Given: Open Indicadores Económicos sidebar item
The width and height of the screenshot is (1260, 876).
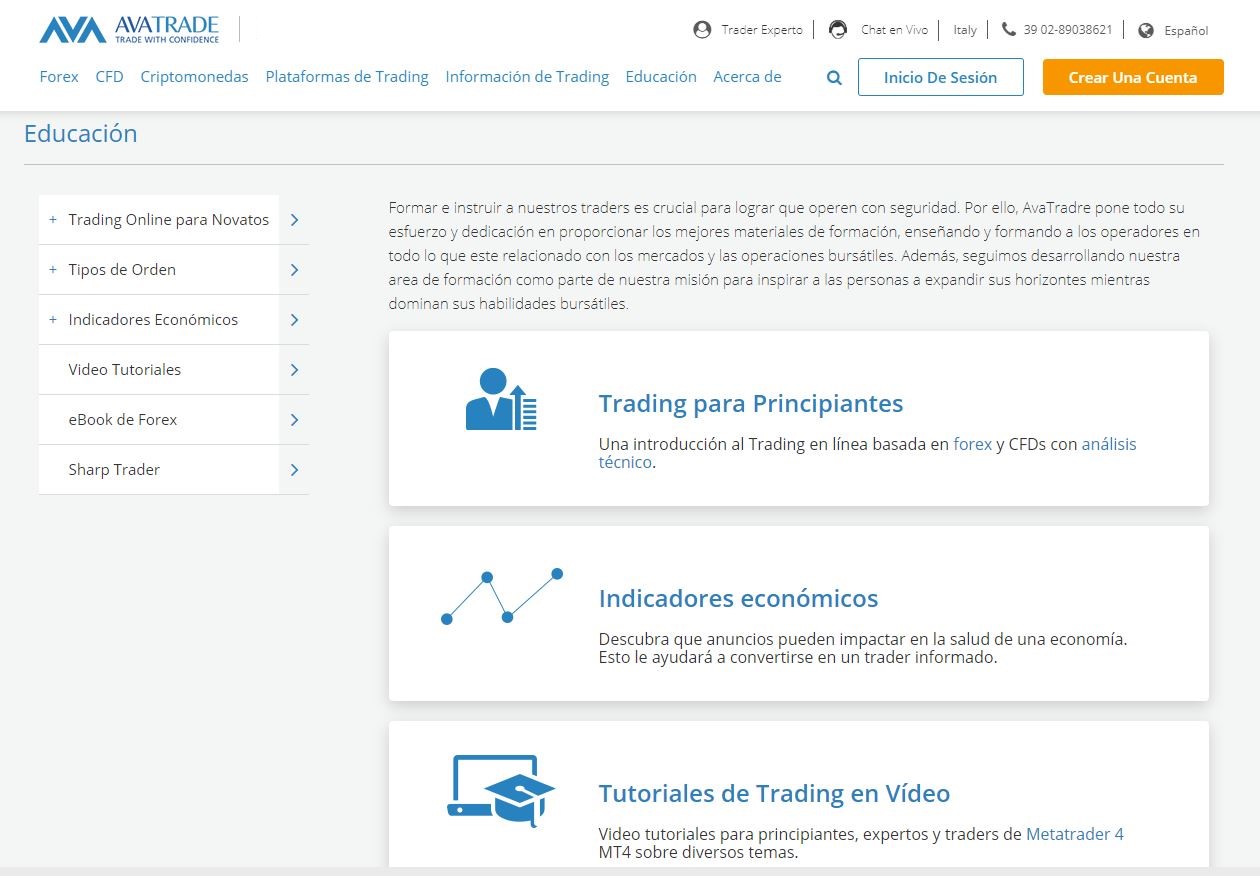Looking at the screenshot, I should [153, 320].
